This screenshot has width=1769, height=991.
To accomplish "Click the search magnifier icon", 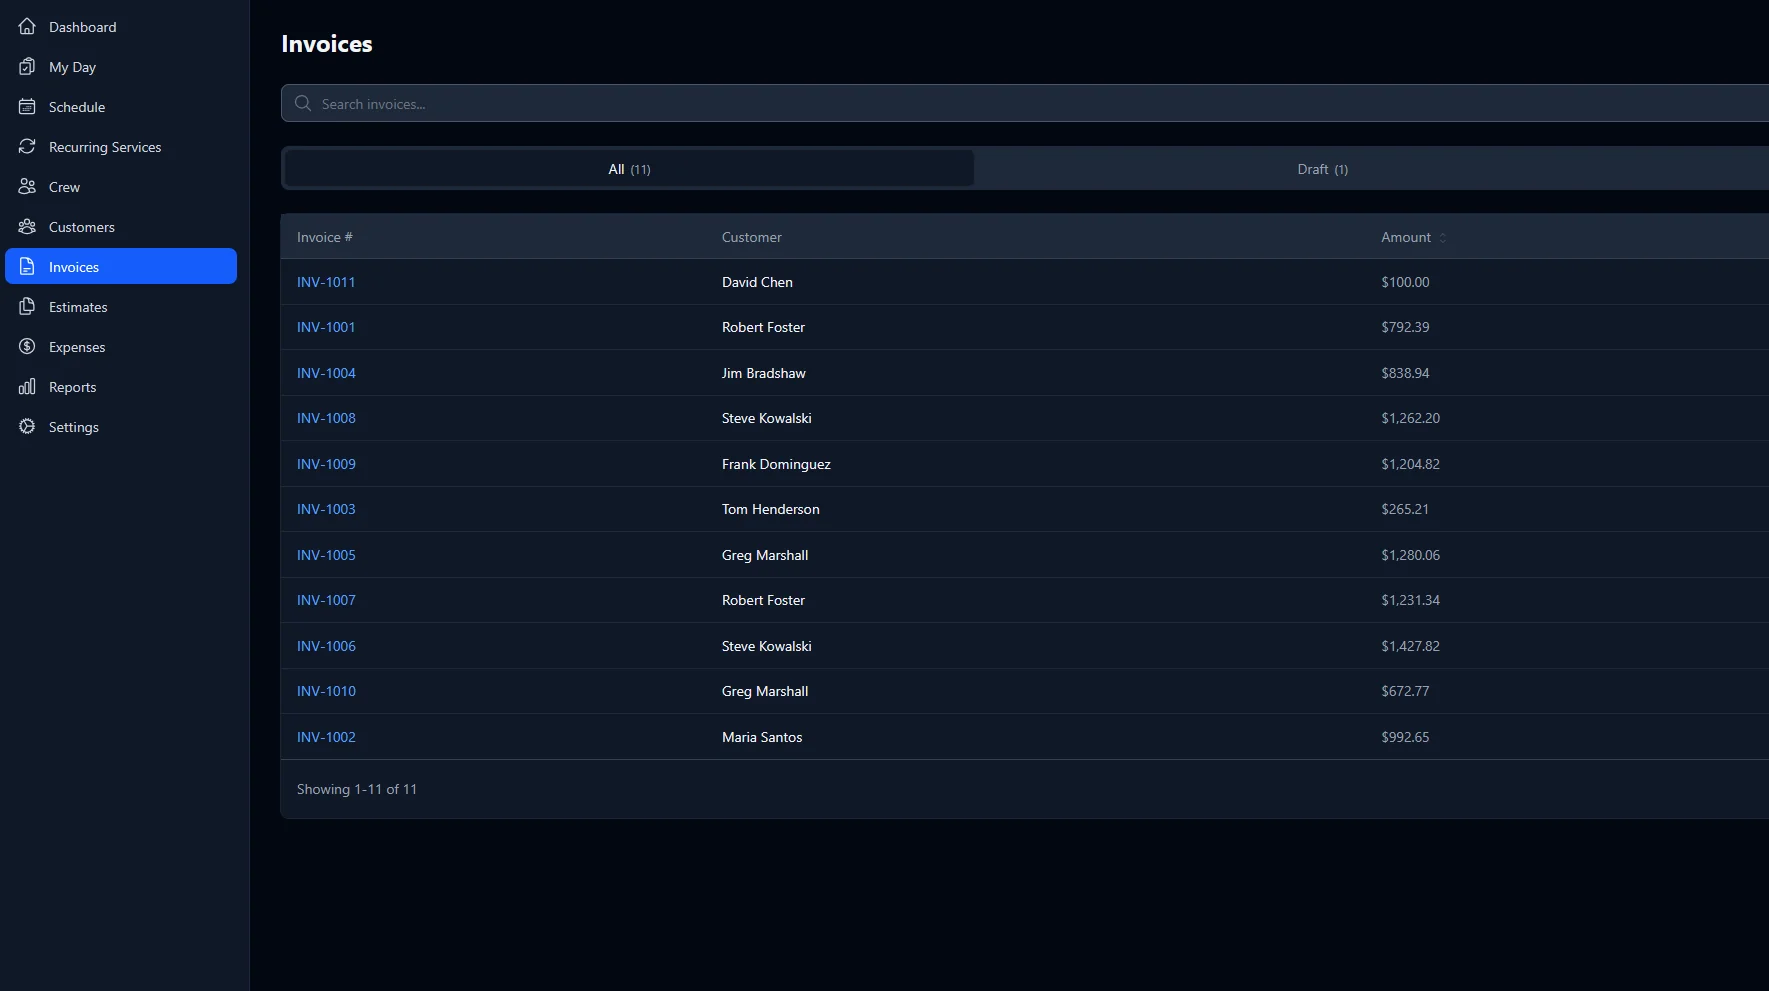I will click(x=303, y=104).
